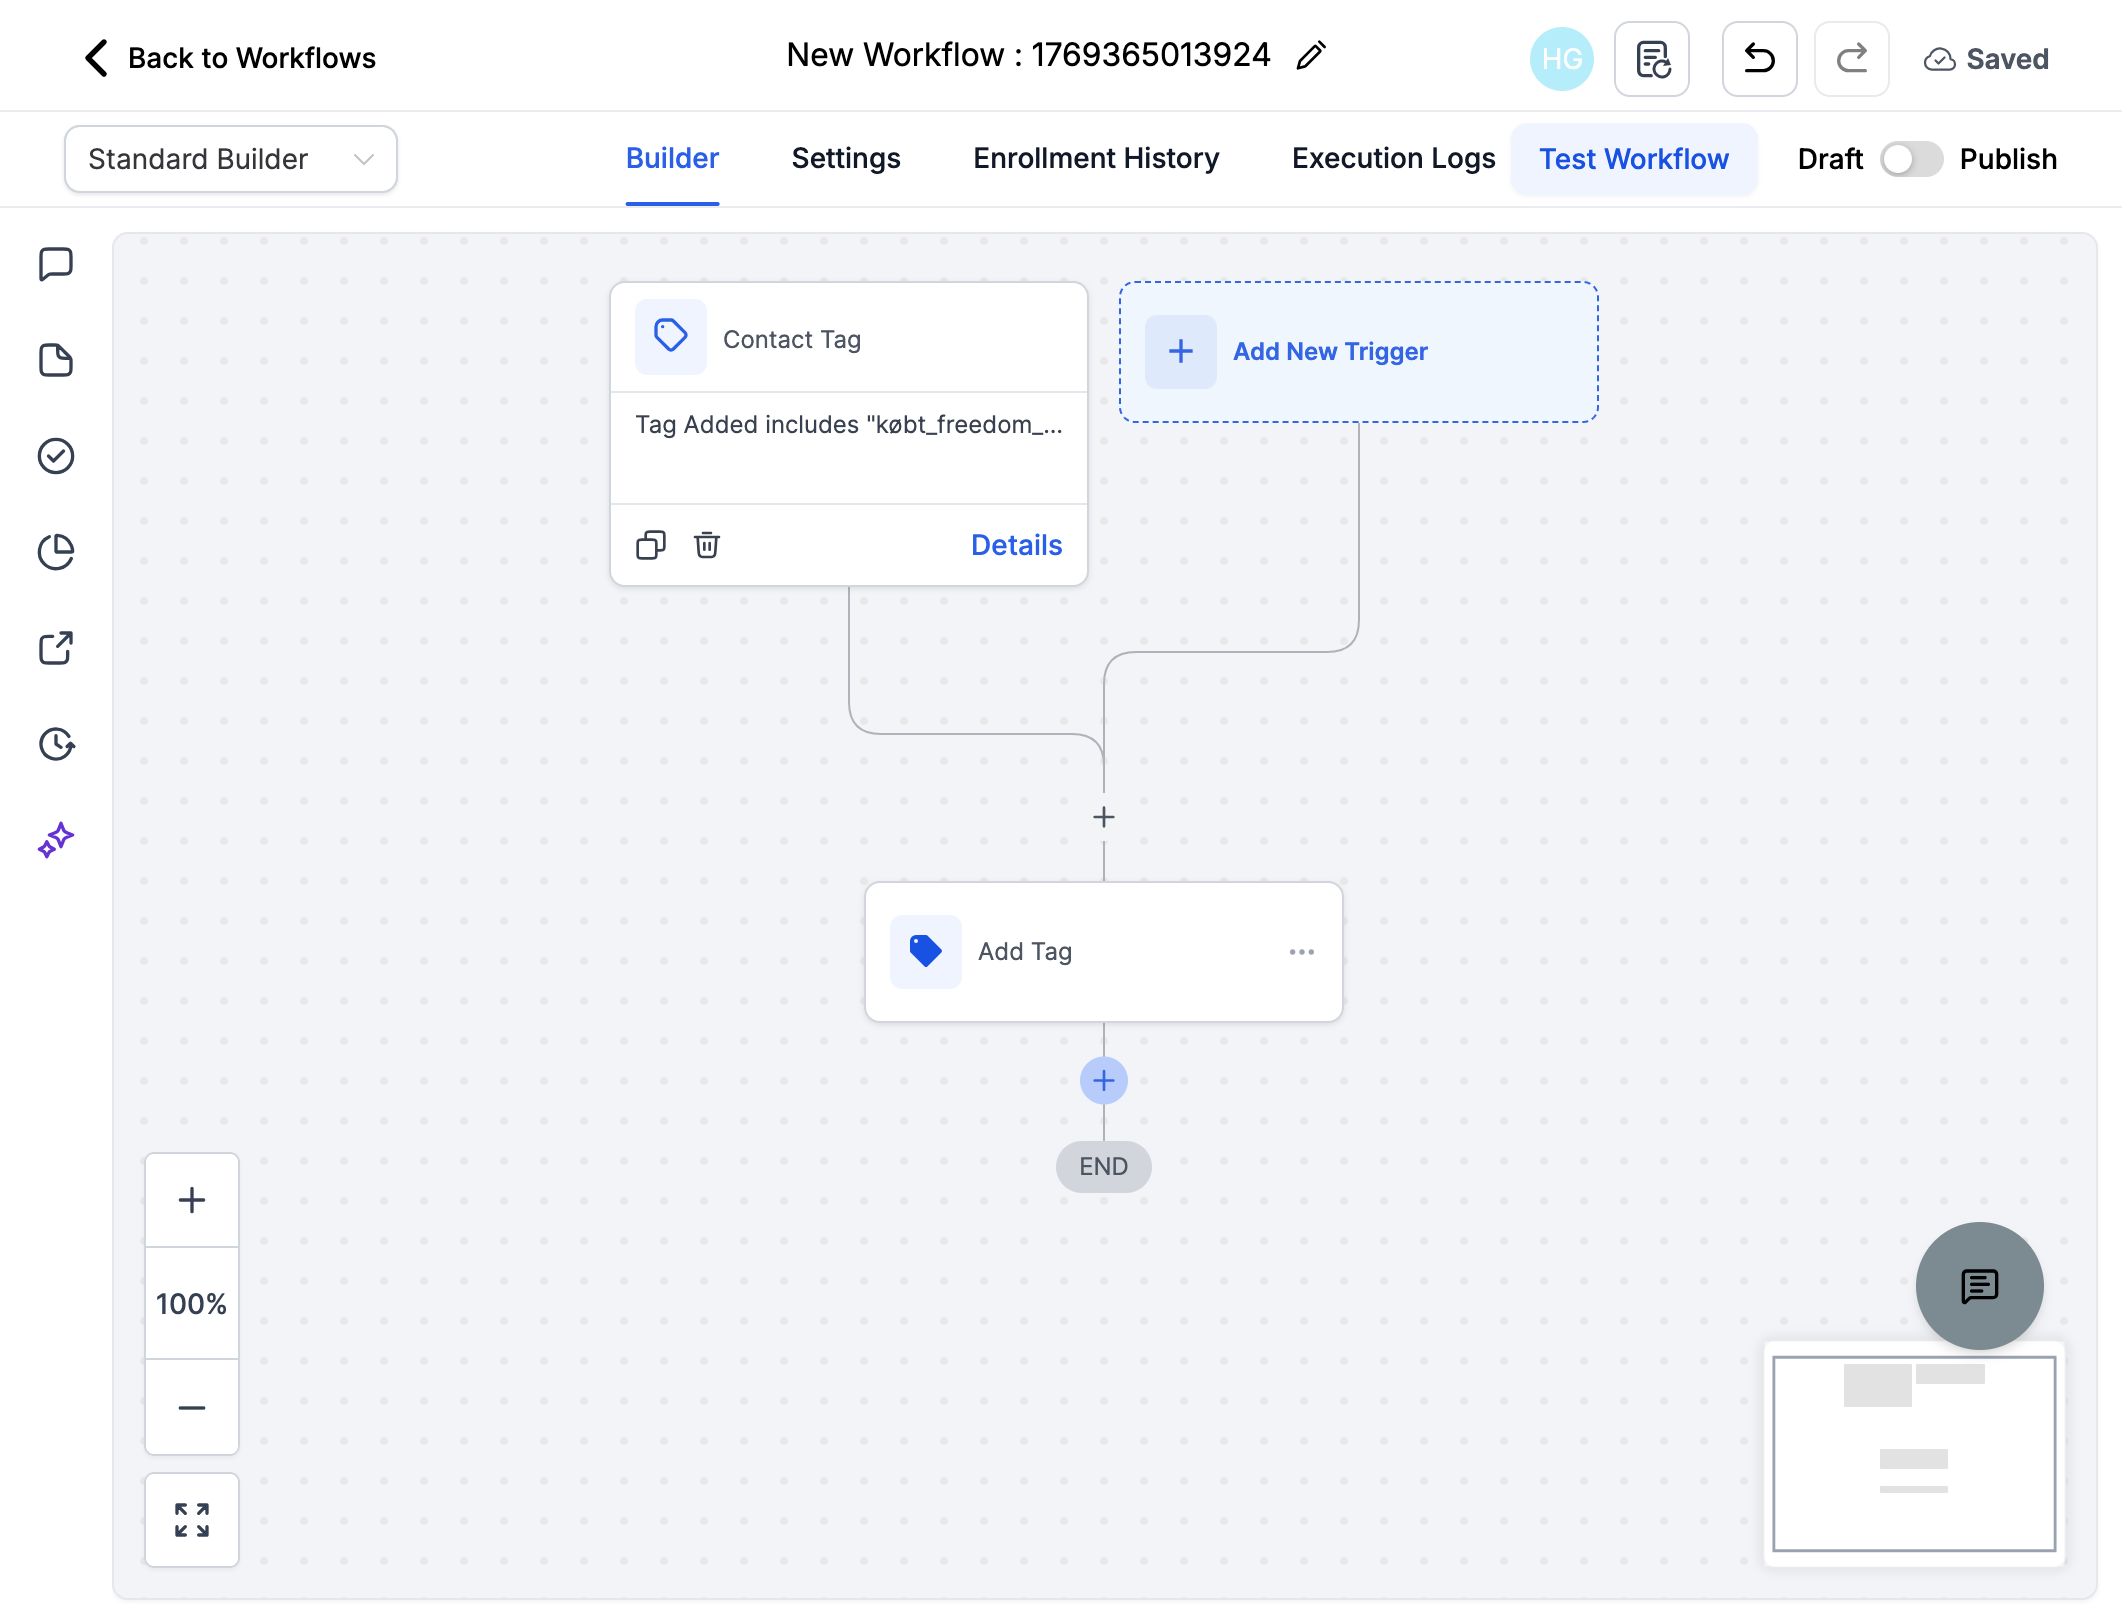
Task: Toggle Draft to Publish switch
Action: coord(1911,159)
